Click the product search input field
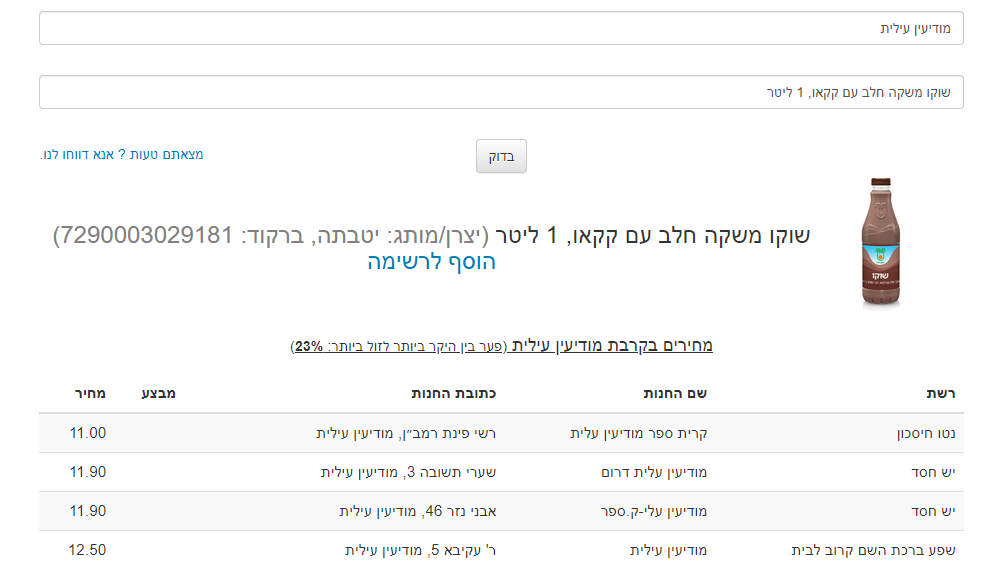The height and width of the screenshot is (567, 987). (x=500, y=92)
